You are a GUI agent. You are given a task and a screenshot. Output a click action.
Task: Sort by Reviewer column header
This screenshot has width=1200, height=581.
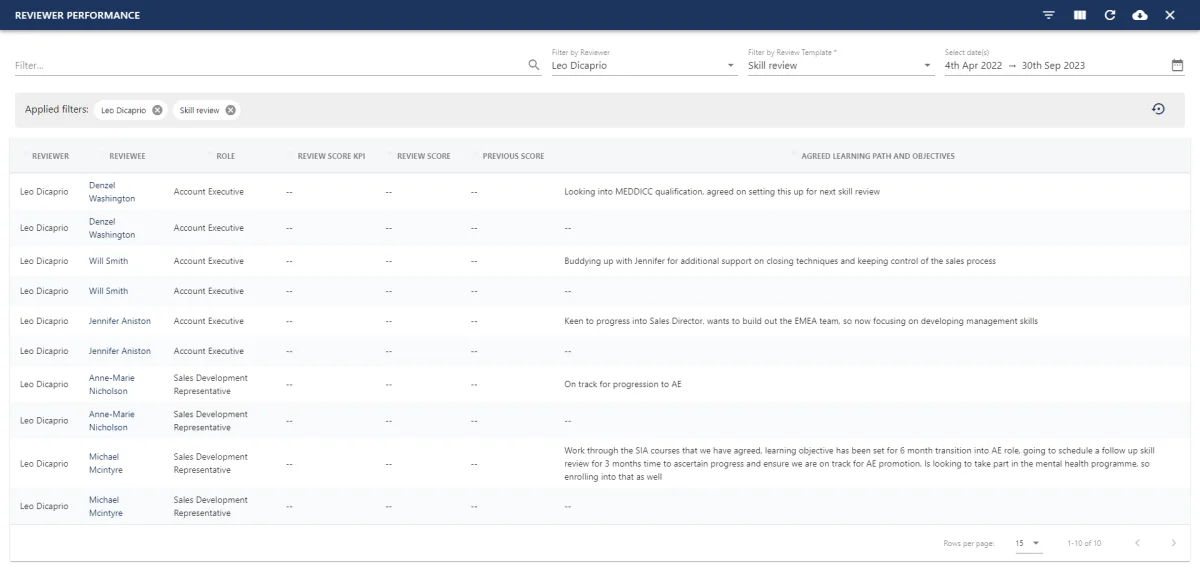click(50, 156)
